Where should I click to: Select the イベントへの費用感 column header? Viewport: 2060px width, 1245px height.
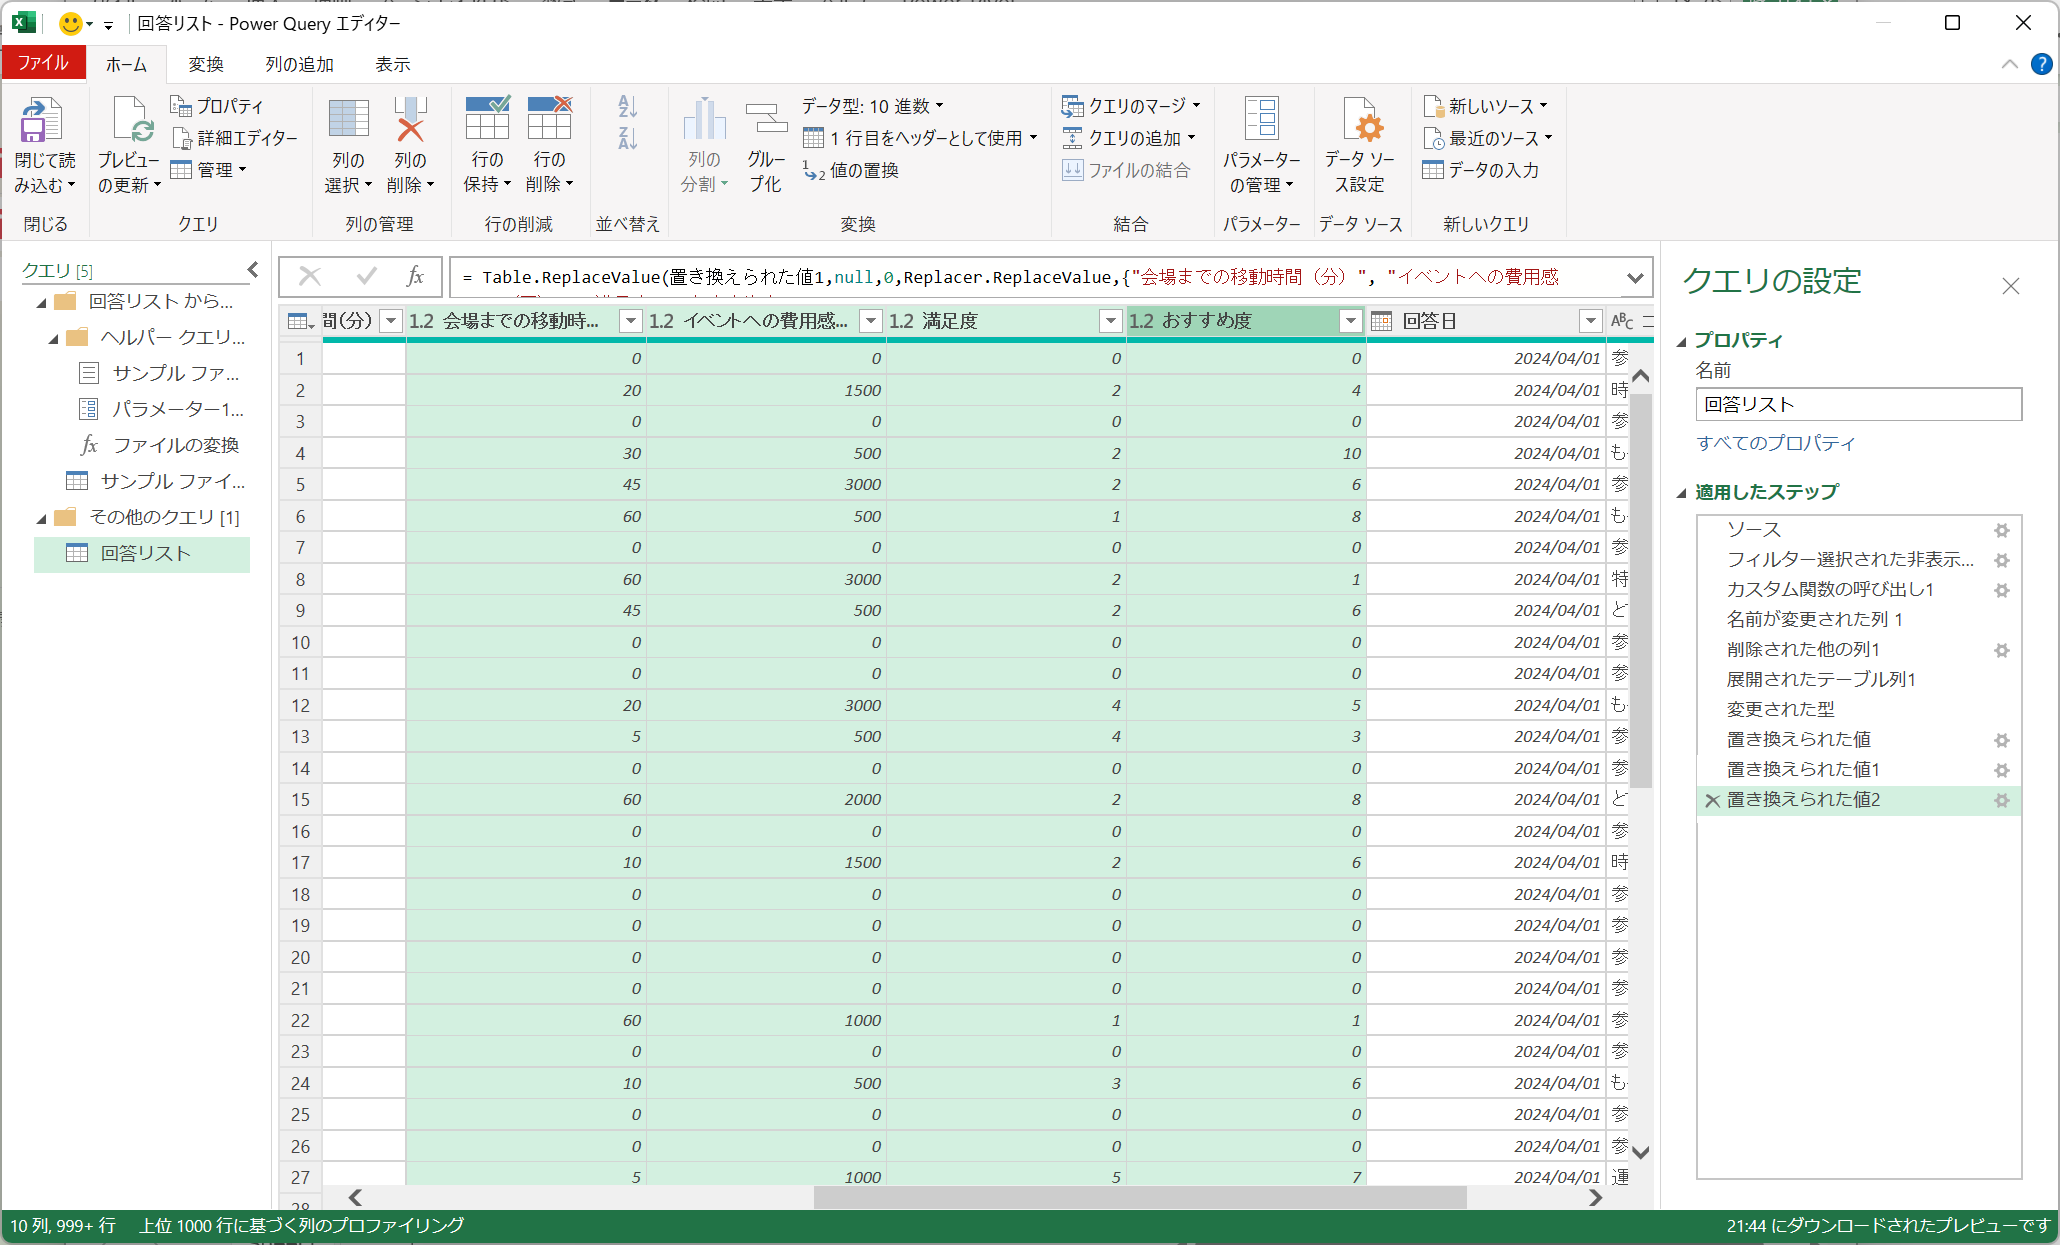tap(766, 321)
